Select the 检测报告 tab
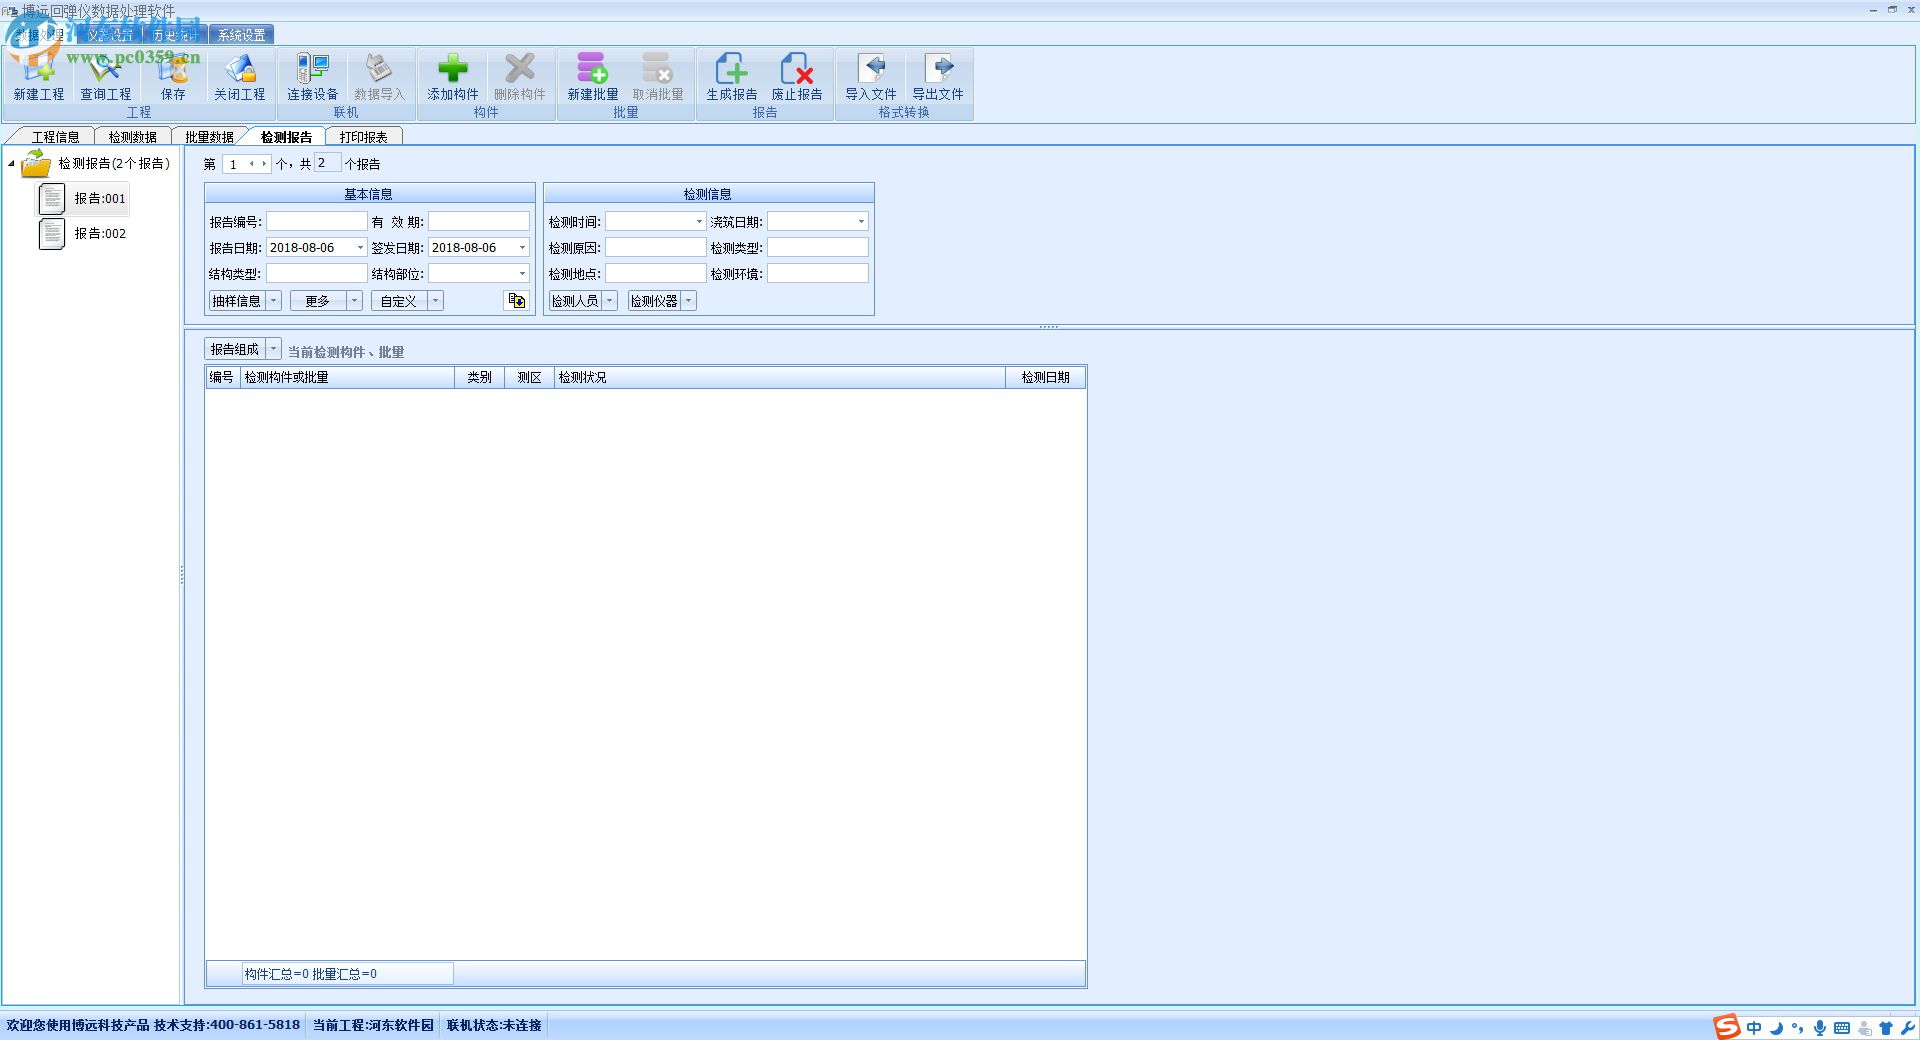Viewport: 1920px width, 1040px height. point(286,137)
